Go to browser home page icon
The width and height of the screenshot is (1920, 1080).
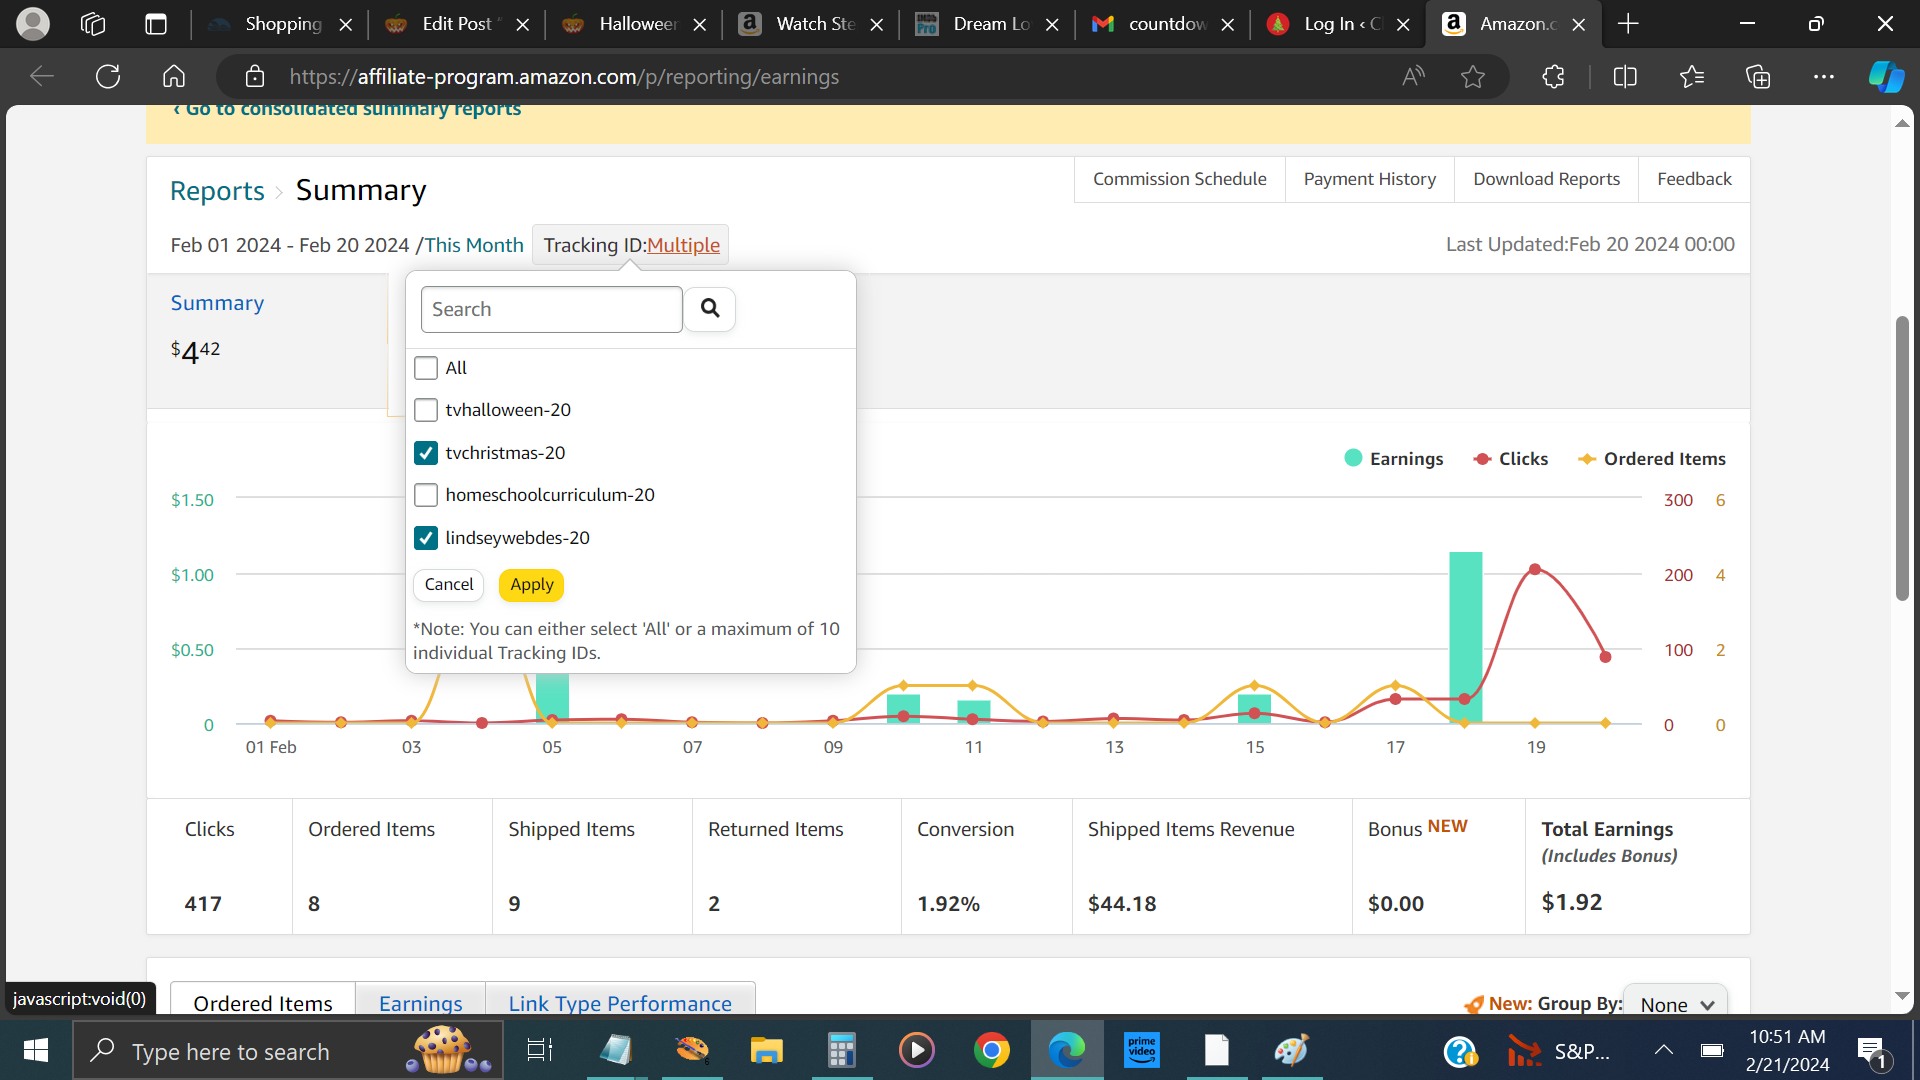click(174, 76)
